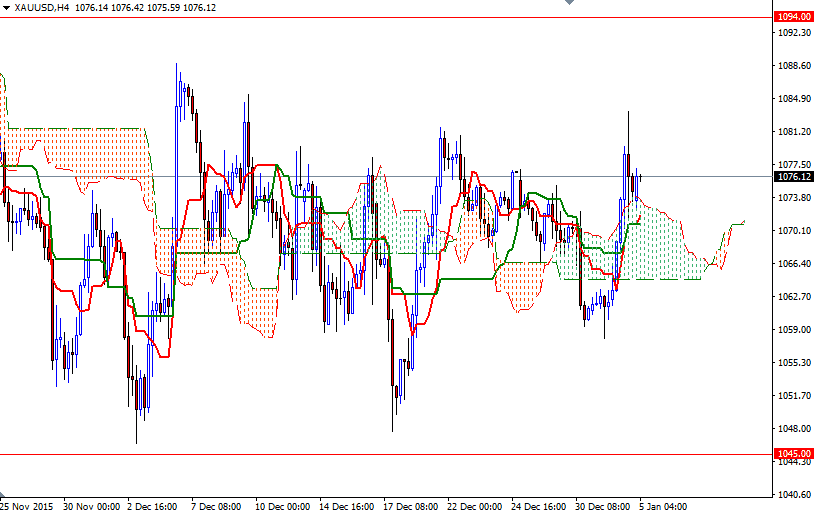The width and height of the screenshot is (814, 516).
Task: Click the 1088.60 price scale value
Action: (793, 66)
